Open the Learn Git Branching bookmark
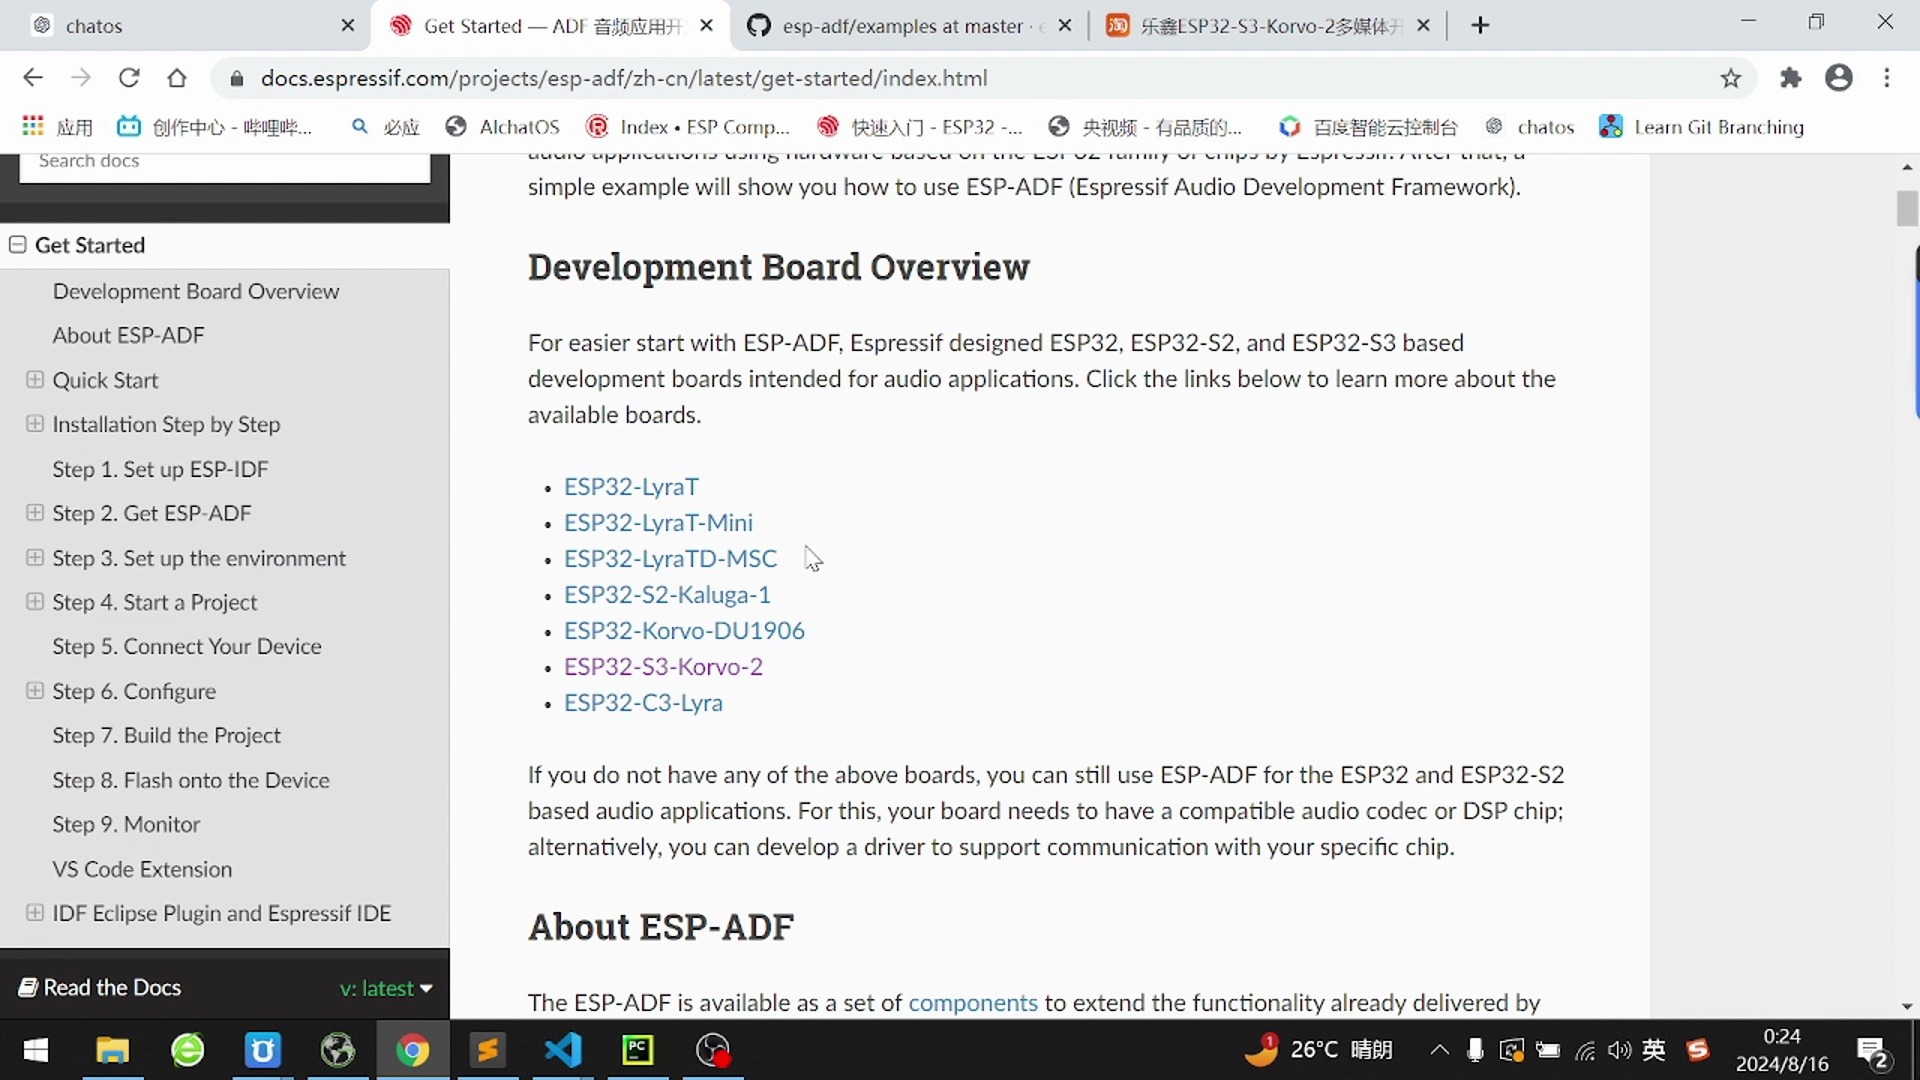The width and height of the screenshot is (1920, 1080). 1702,127
